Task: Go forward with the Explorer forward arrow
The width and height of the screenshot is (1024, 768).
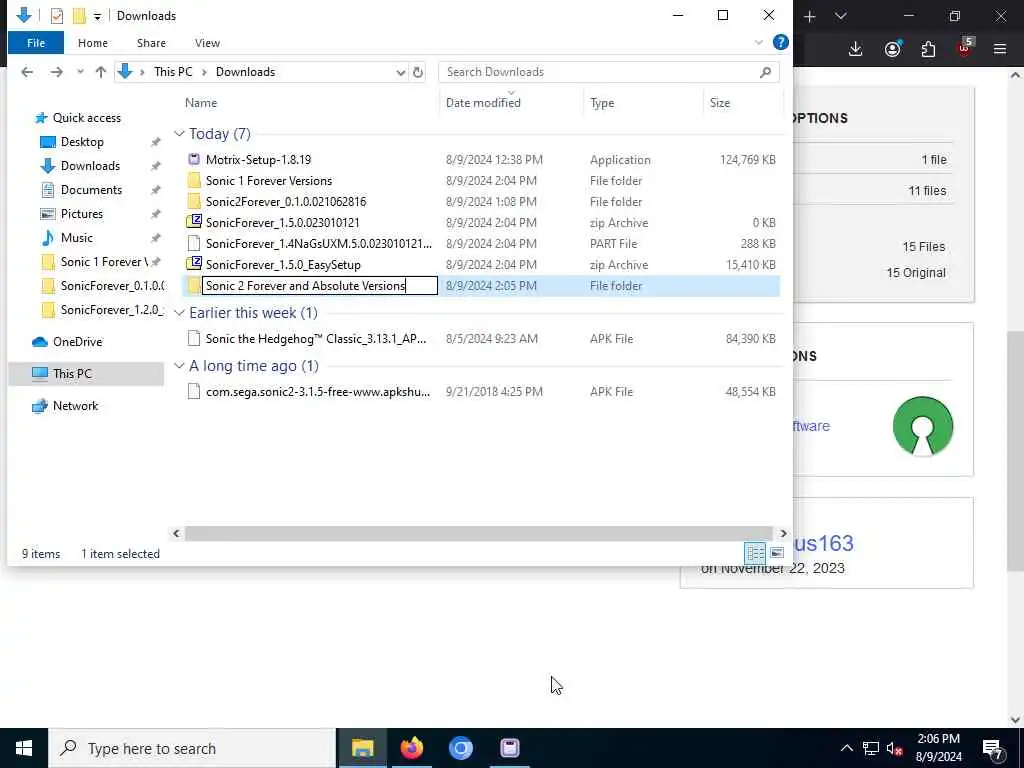Action: 57,72
